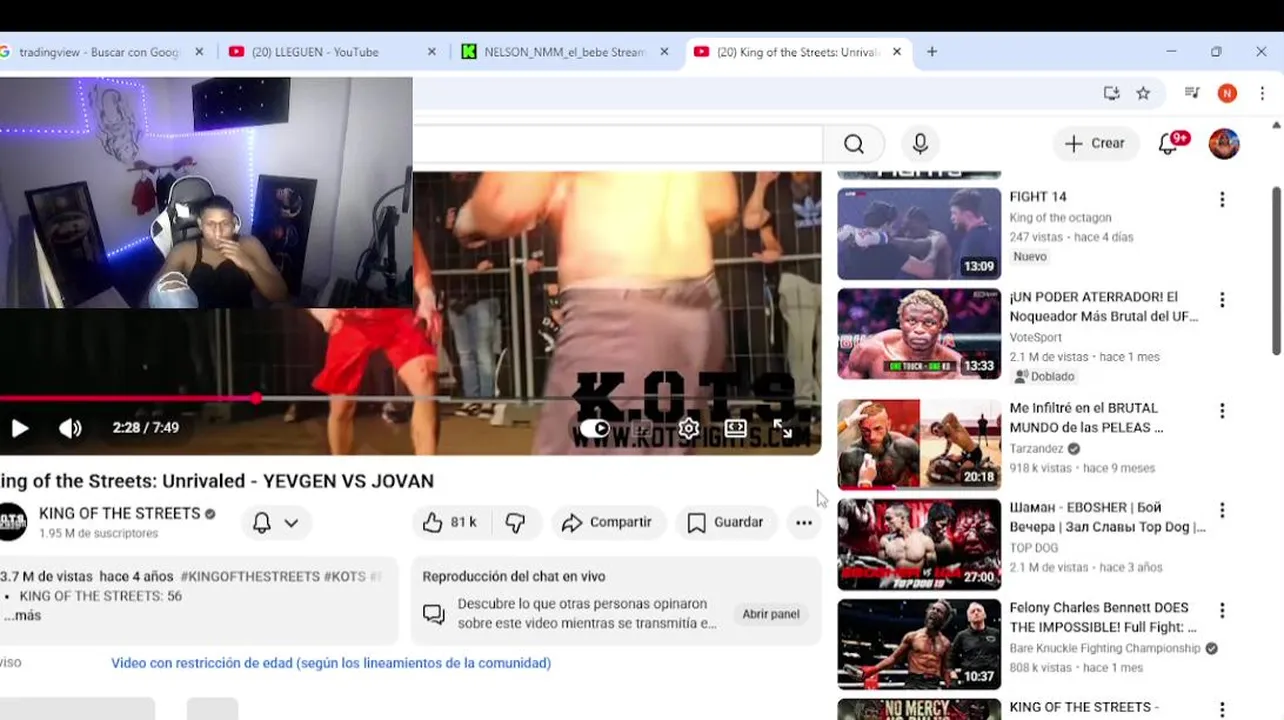The width and height of the screenshot is (1284, 720).
Task: Switch to theater mode view
Action: tap(735, 428)
